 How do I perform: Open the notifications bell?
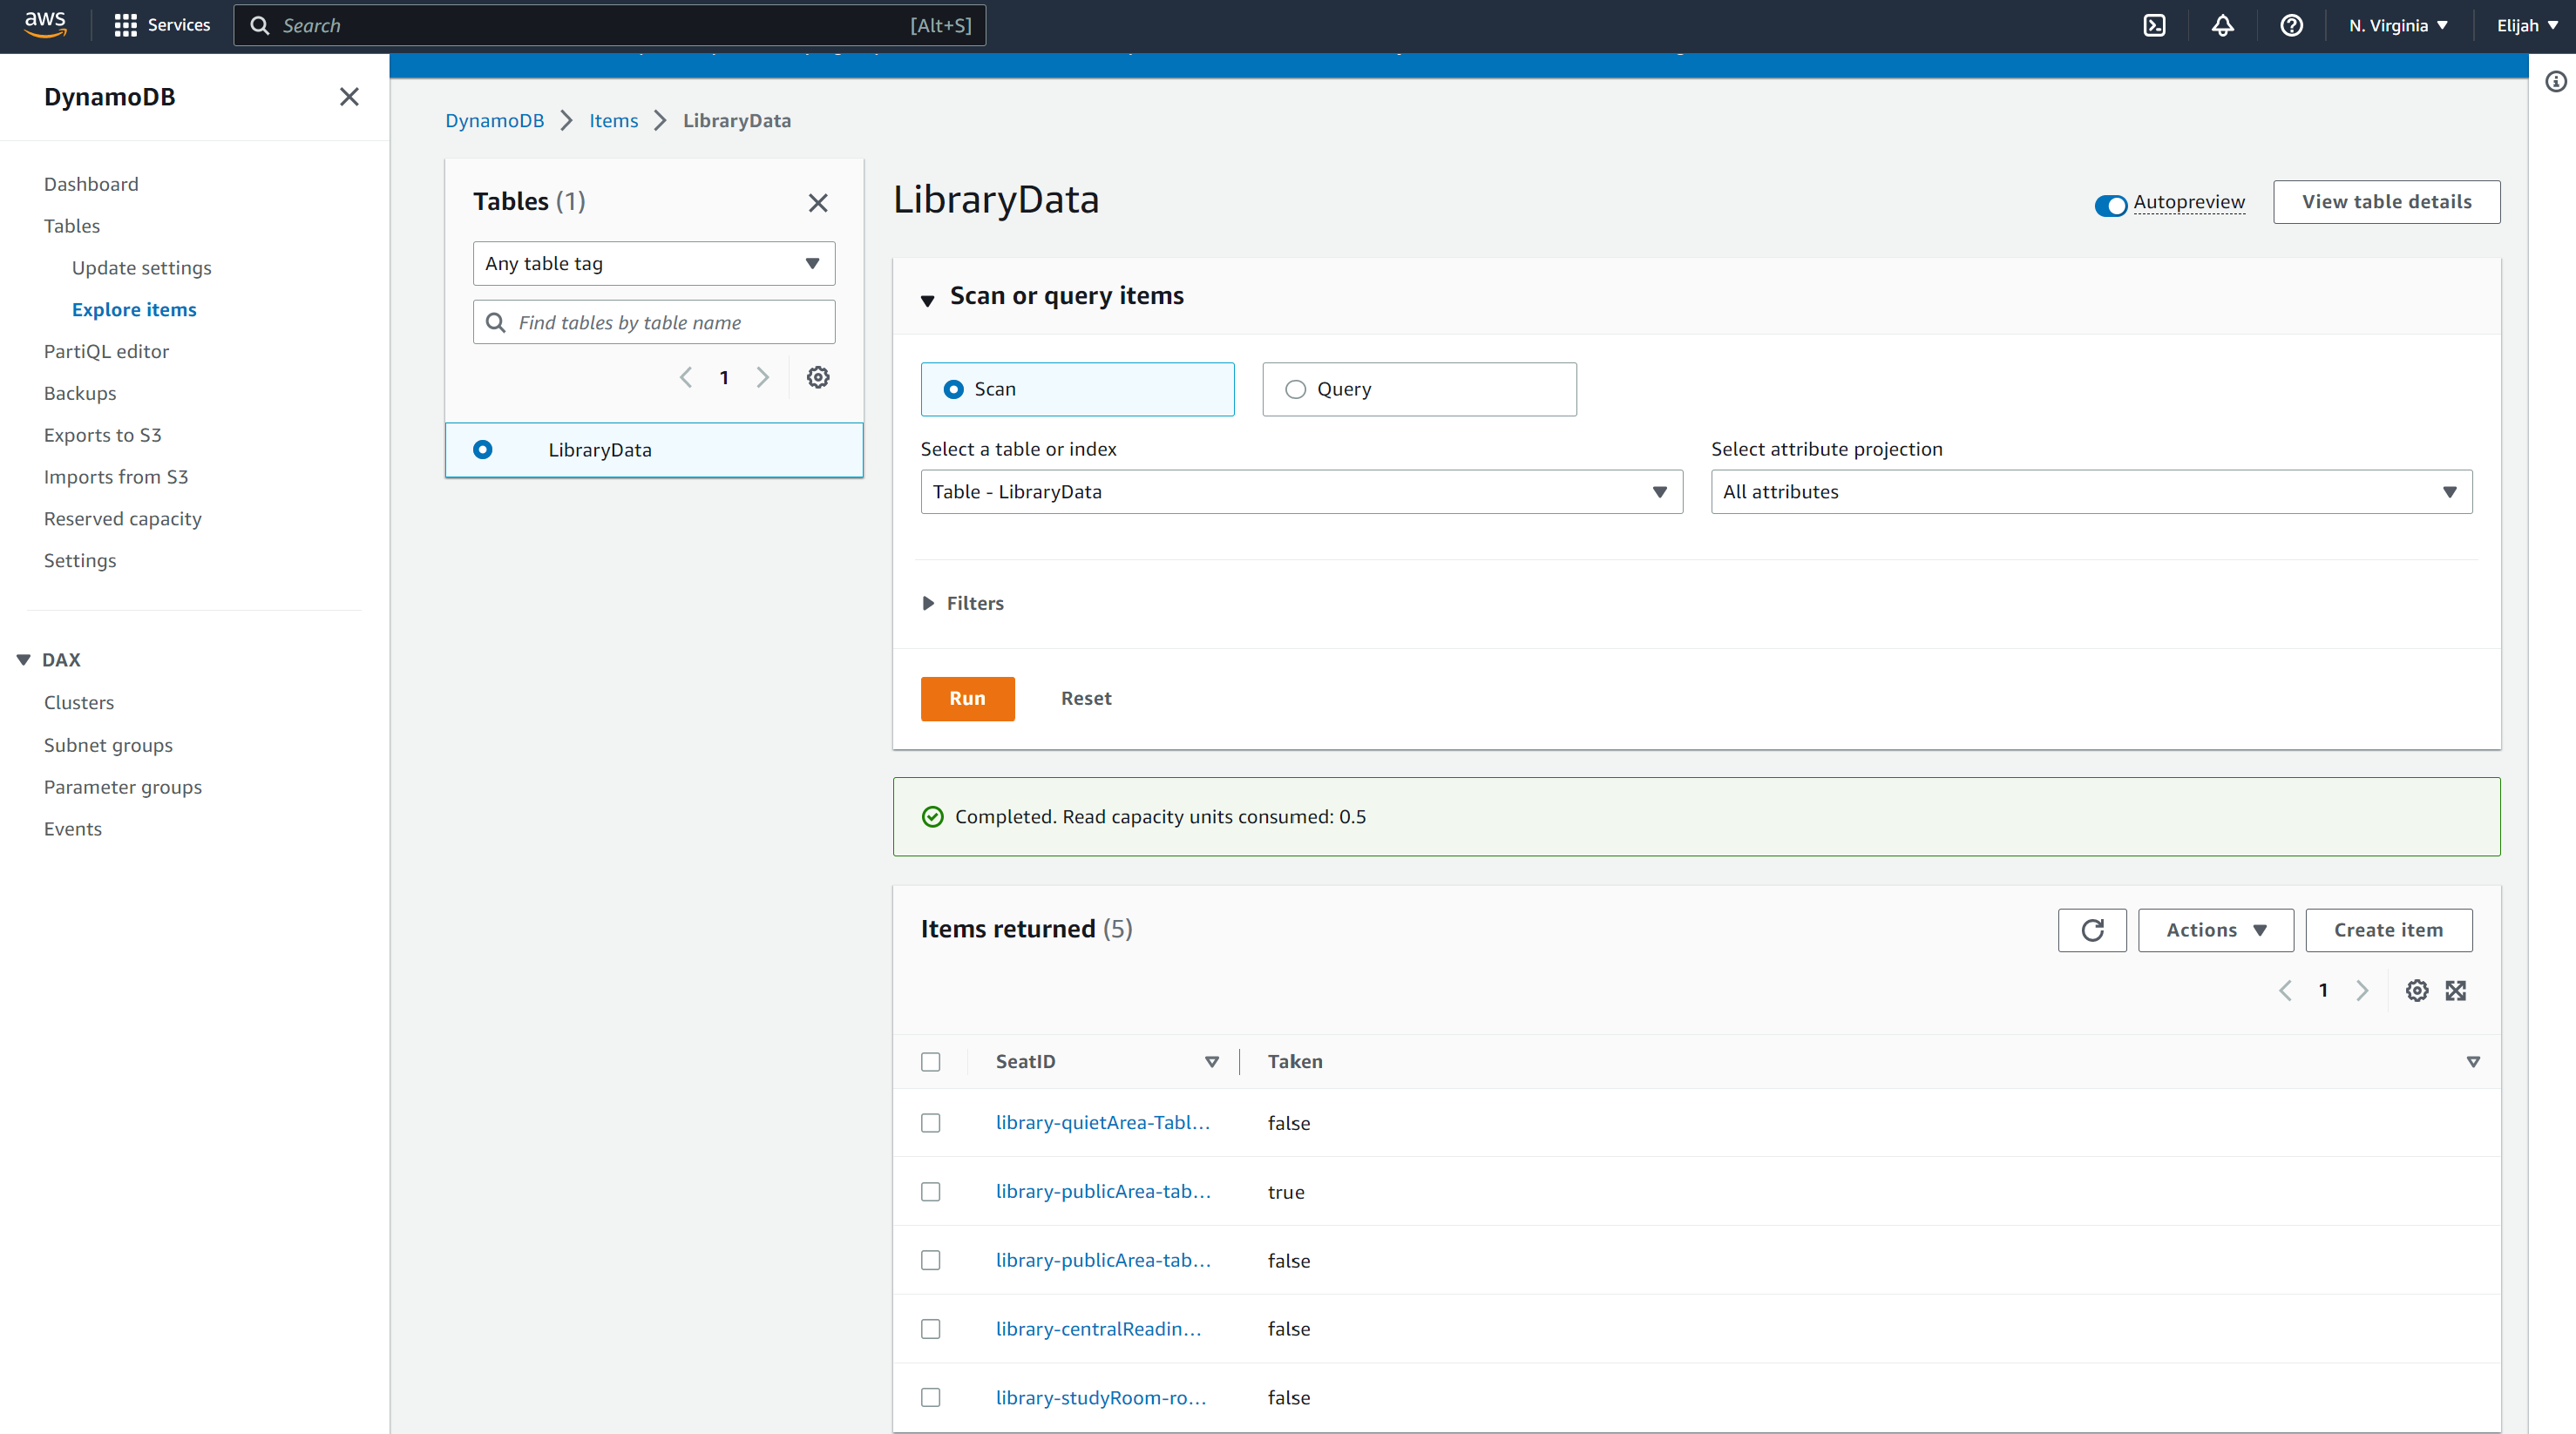pyautogui.click(x=2222, y=26)
